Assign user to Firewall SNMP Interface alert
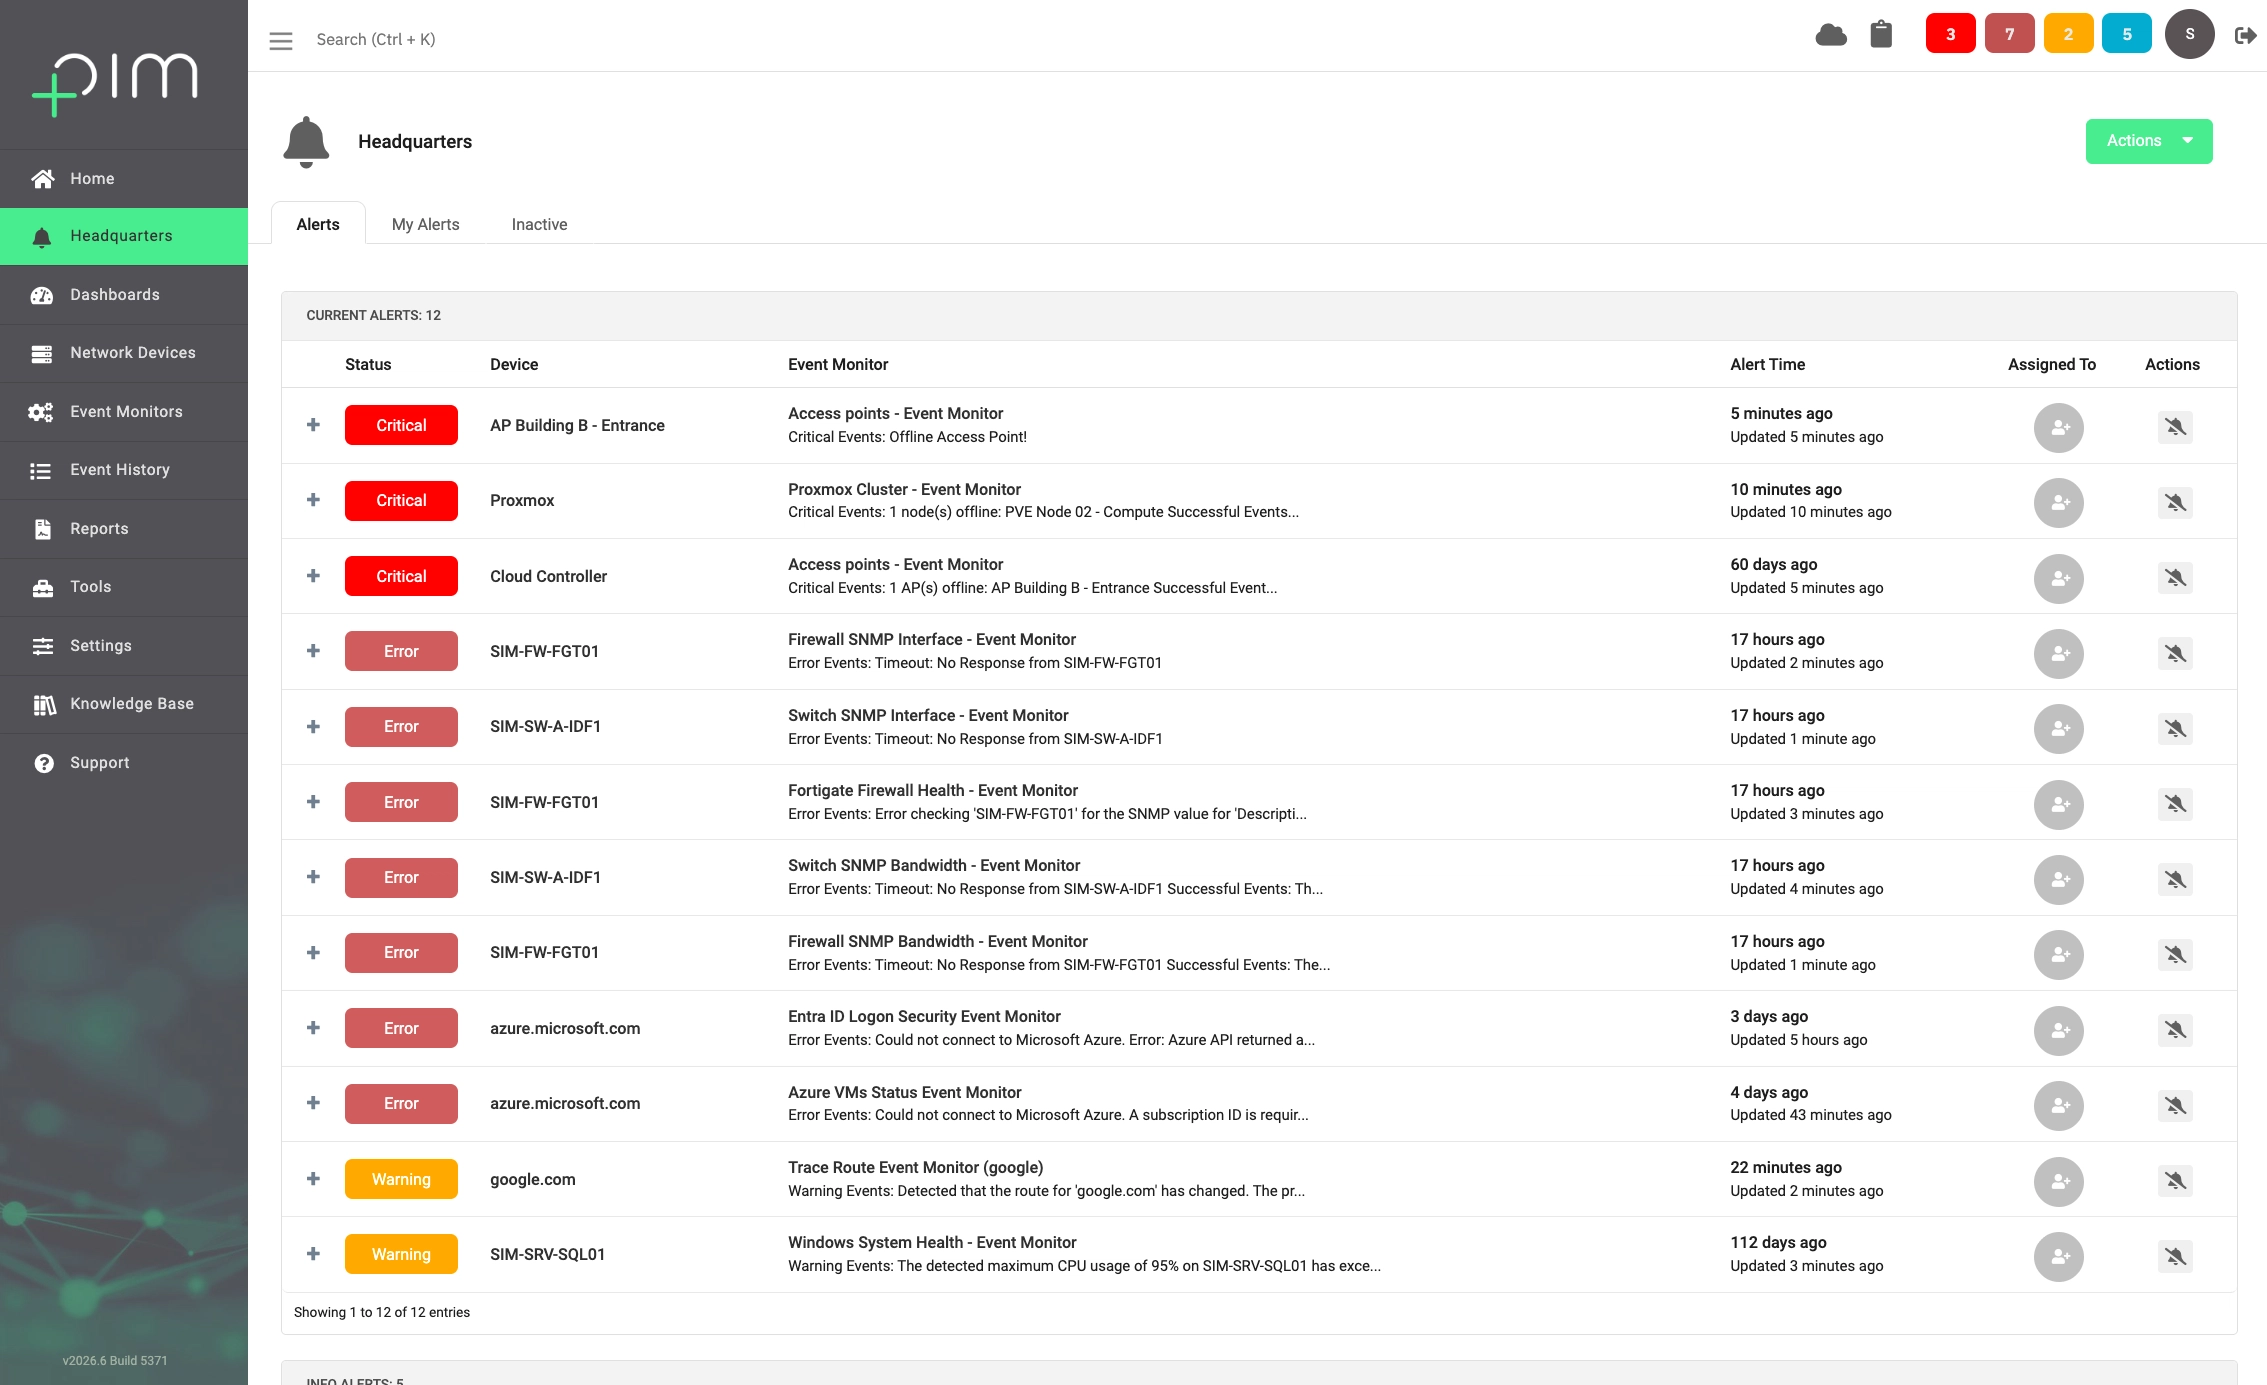 2059,654
